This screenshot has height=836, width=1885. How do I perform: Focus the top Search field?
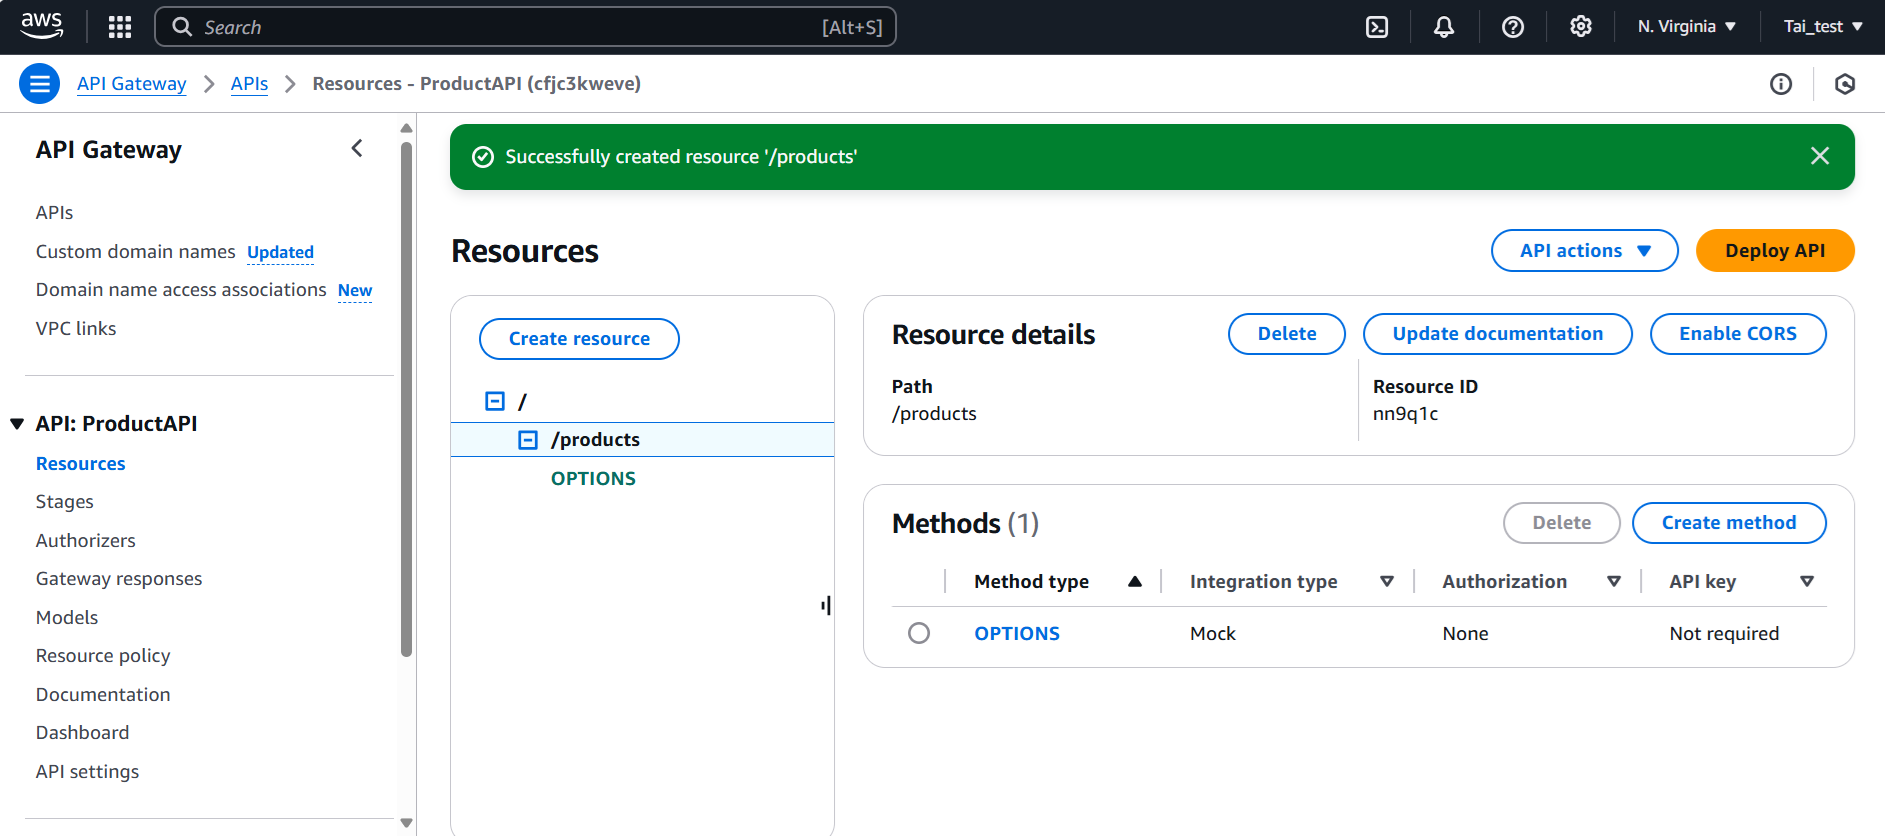(525, 27)
